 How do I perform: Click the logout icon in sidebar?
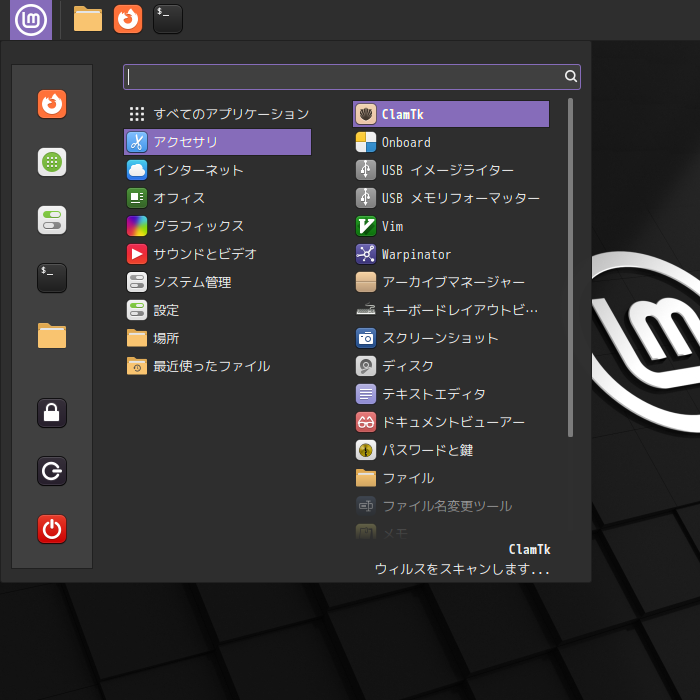(x=52, y=470)
